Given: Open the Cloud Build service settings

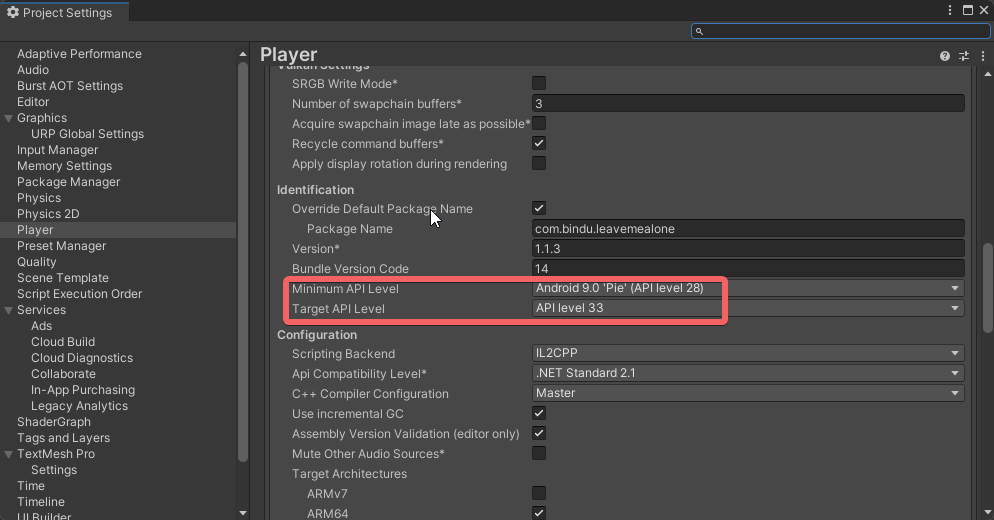Looking at the screenshot, I should pyautogui.click(x=63, y=342).
